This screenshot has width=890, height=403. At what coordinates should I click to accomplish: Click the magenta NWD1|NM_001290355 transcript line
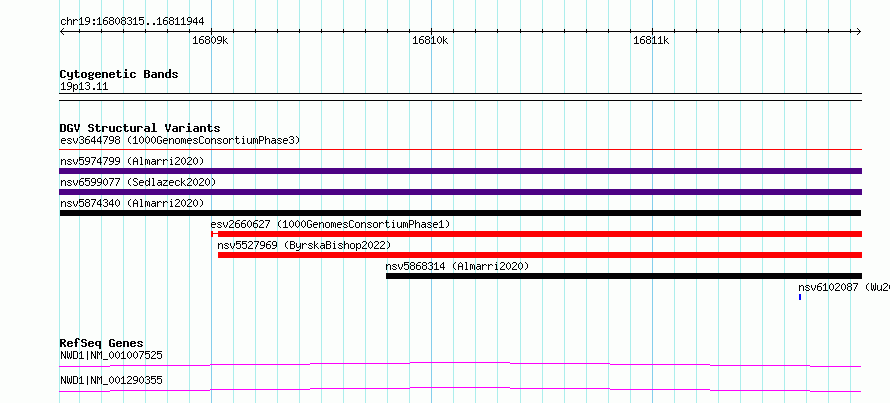[461, 389]
